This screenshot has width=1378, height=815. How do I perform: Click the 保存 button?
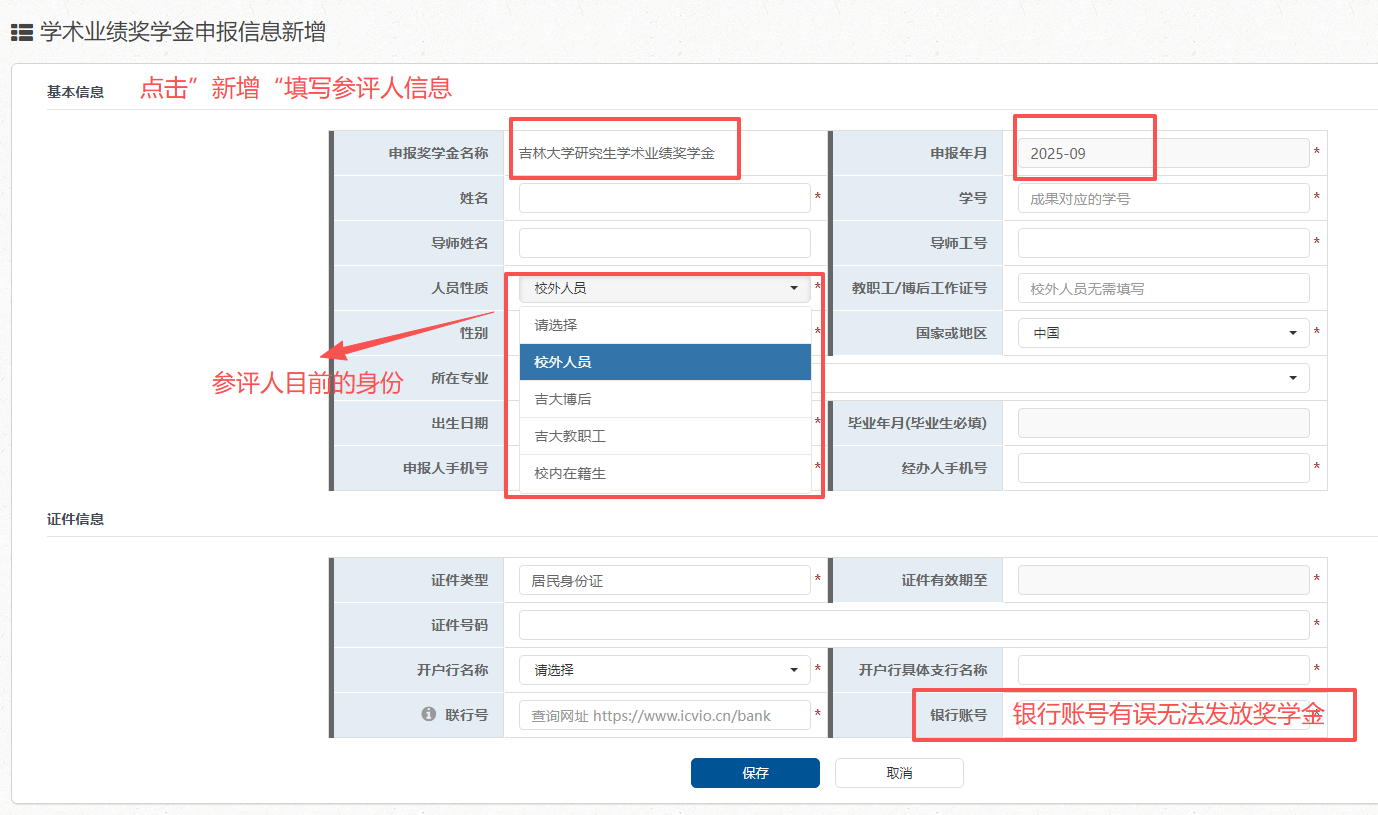click(755, 773)
